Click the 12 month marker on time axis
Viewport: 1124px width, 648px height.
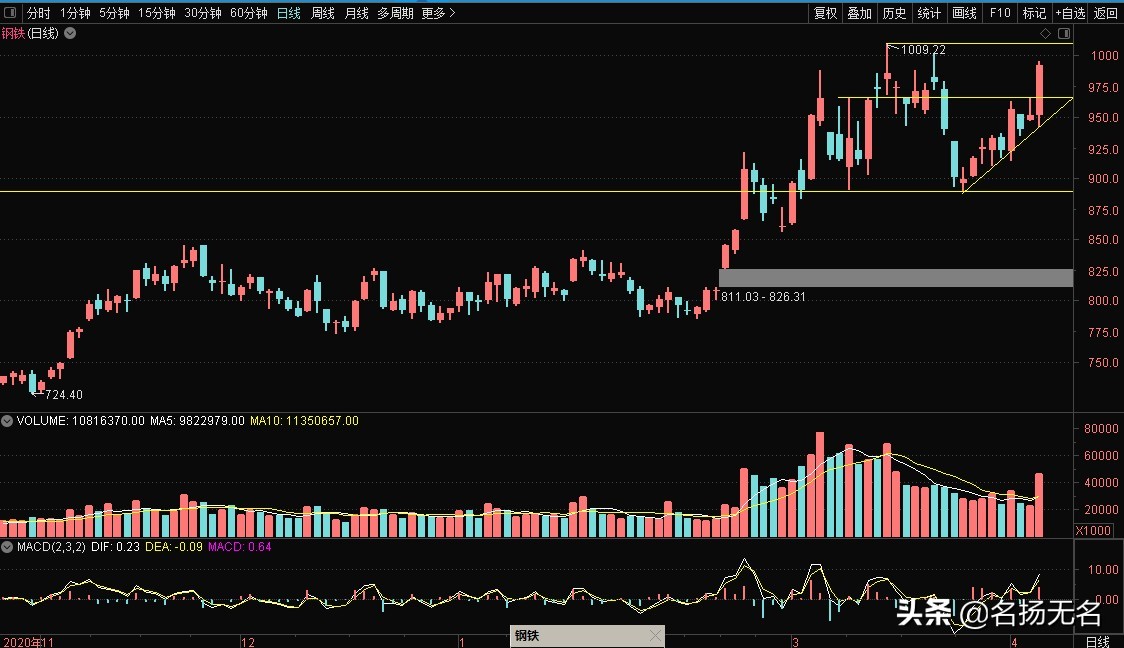[x=248, y=642]
